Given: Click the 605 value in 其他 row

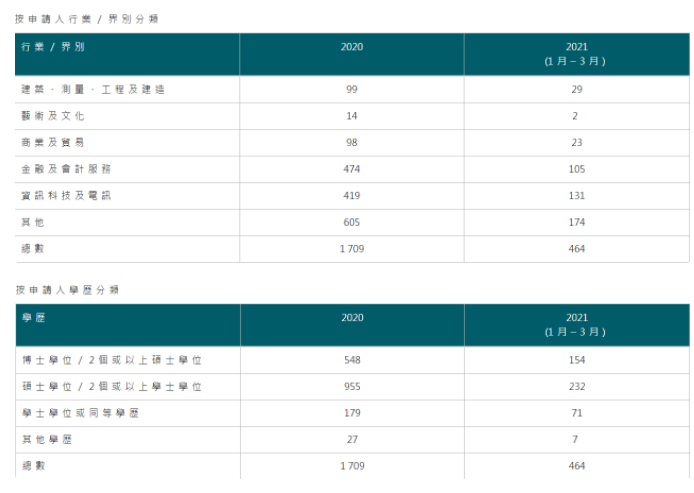Looking at the screenshot, I should tap(351, 222).
